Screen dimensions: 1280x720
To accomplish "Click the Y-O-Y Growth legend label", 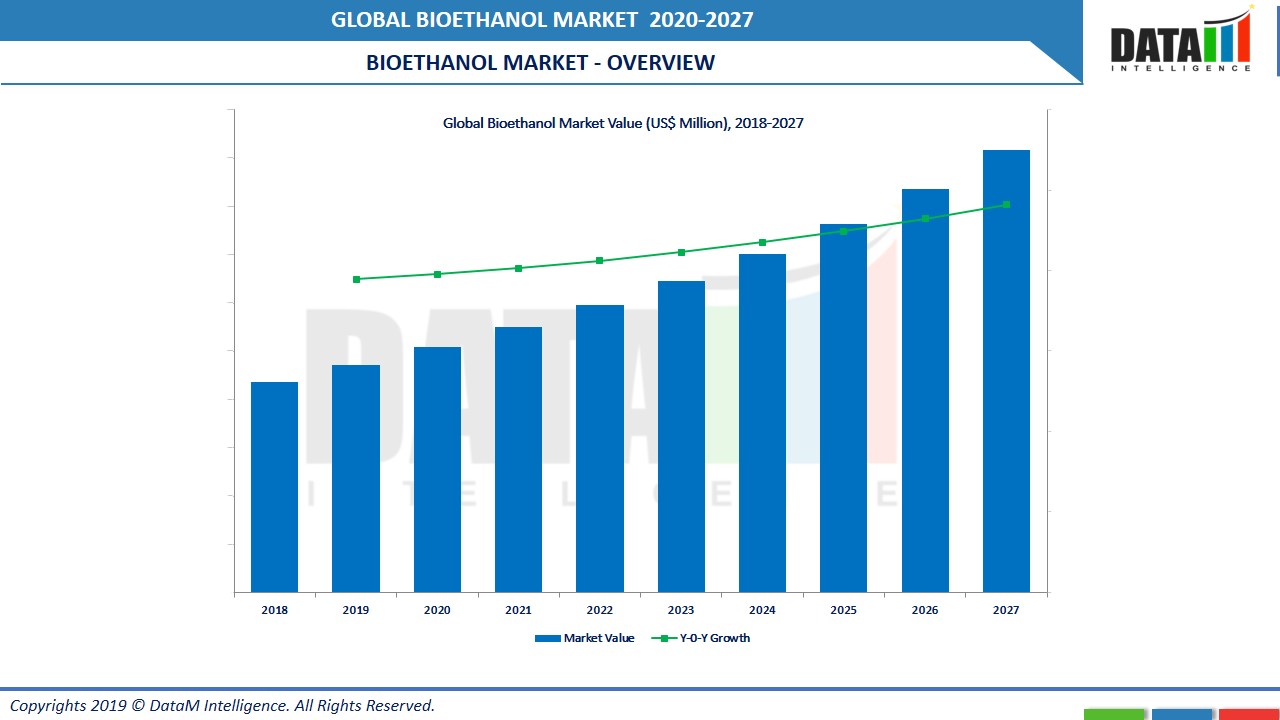I will tap(715, 638).
